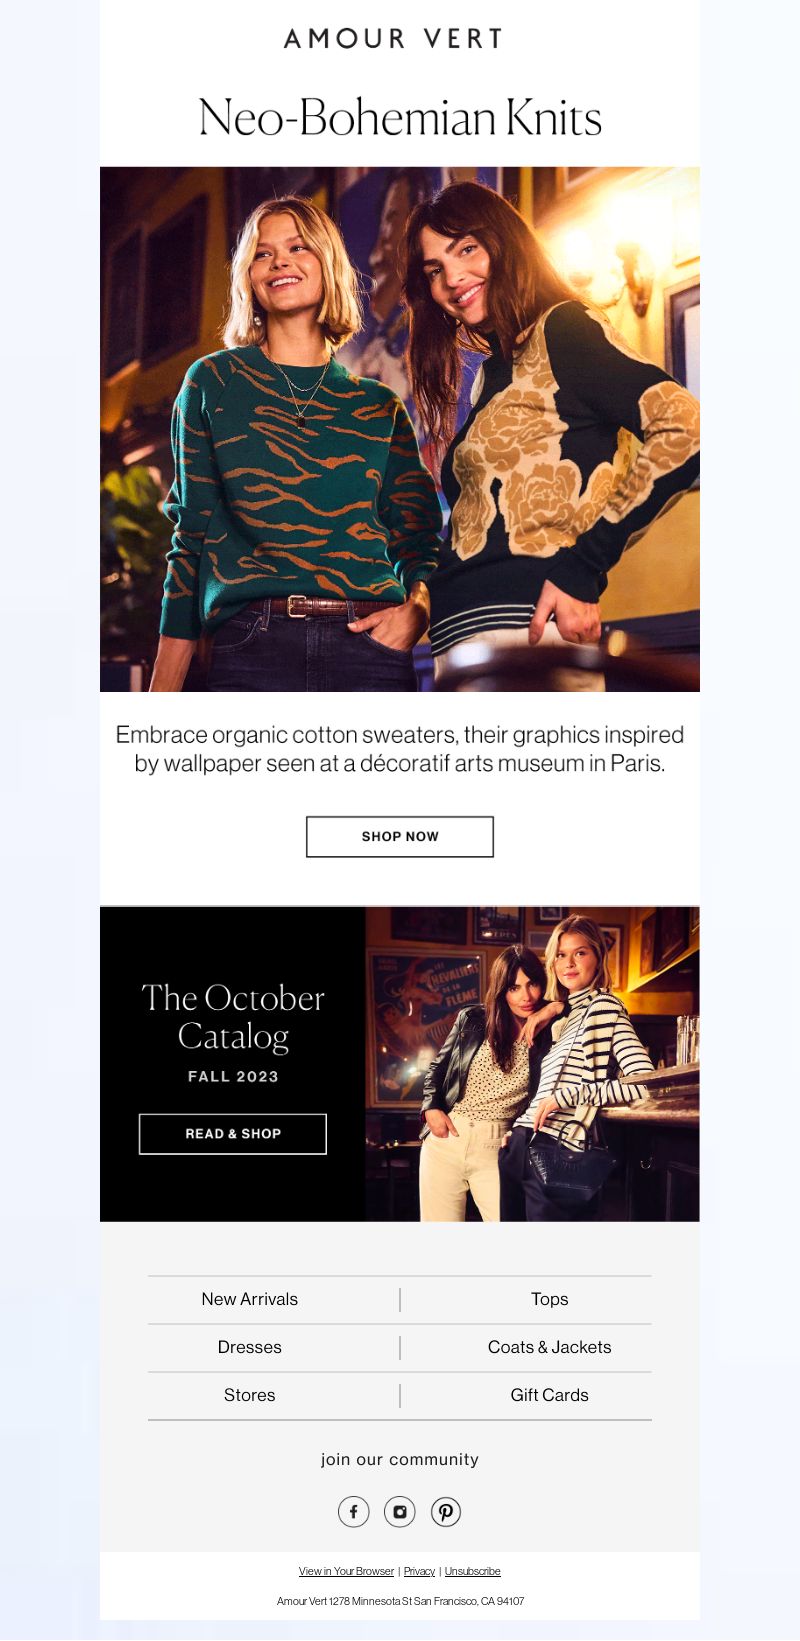The image size is (800, 1641).
Task: Open the Gift Cards link
Action: (x=550, y=1395)
